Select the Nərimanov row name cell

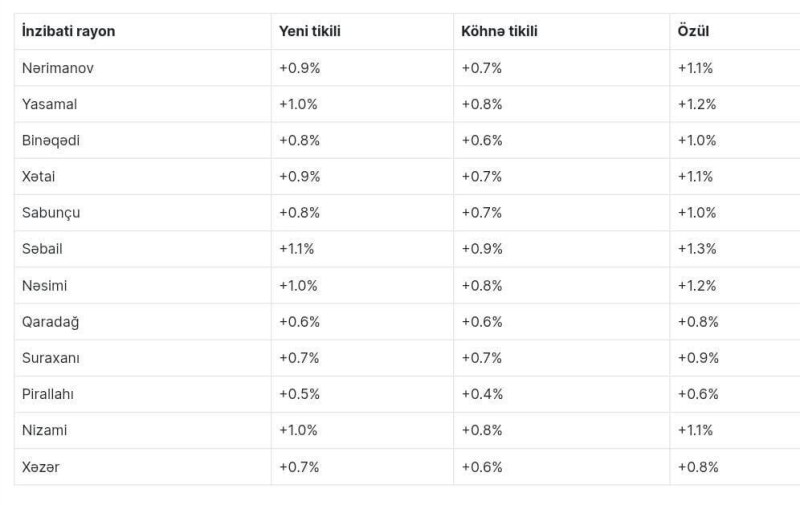click(x=58, y=68)
